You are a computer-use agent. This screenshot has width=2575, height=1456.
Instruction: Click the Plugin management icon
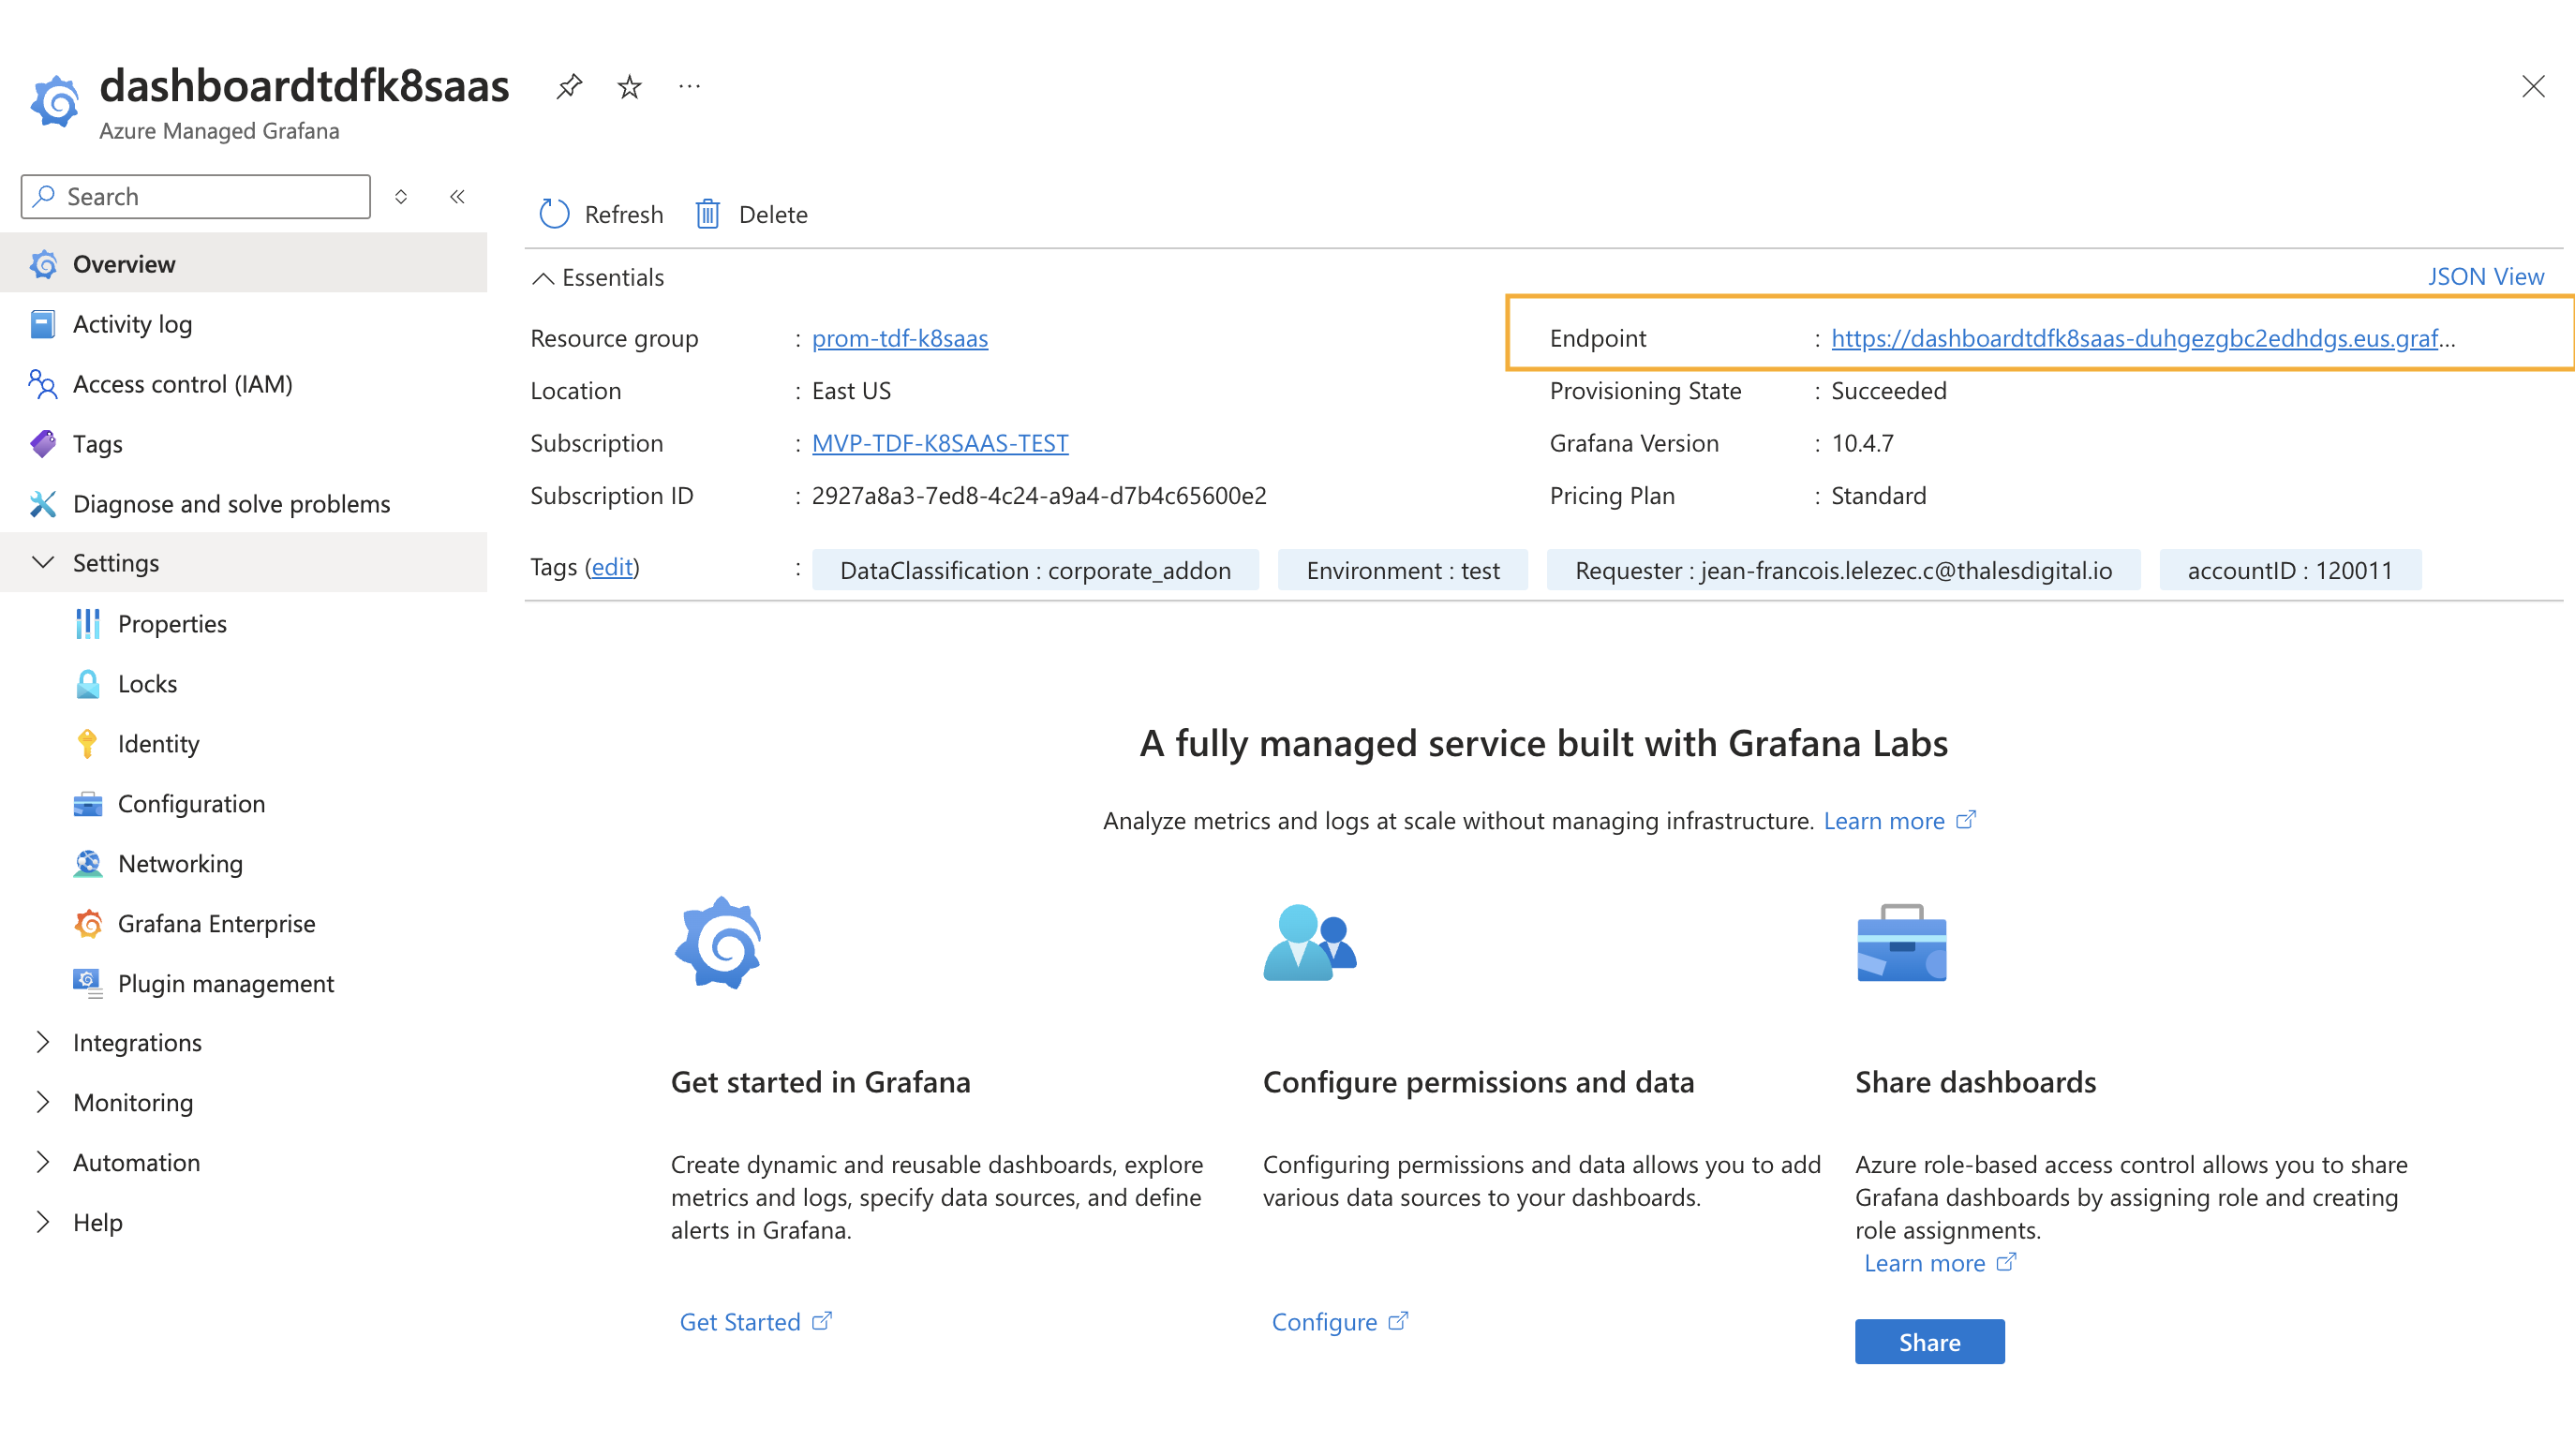pyautogui.click(x=88, y=984)
